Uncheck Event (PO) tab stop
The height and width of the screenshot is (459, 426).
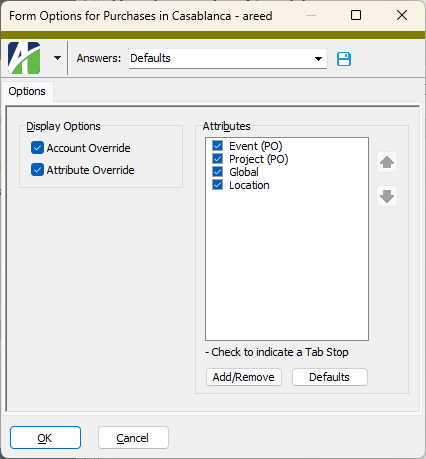(x=218, y=146)
